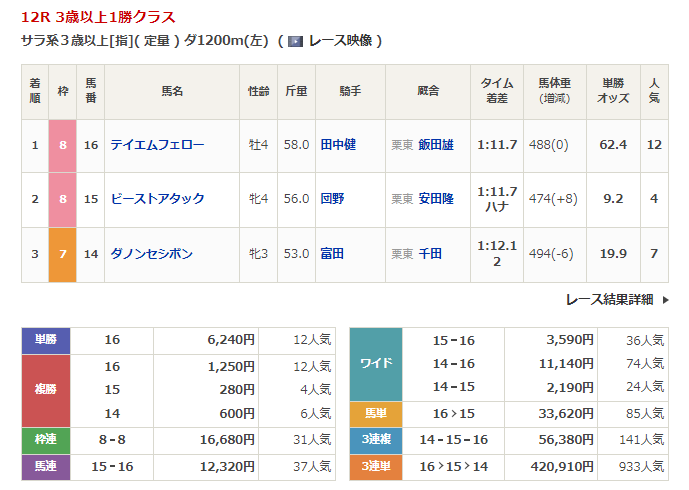Click the pink frame 8 cell in first place row
This screenshot has height=490, width=689.
[62, 145]
